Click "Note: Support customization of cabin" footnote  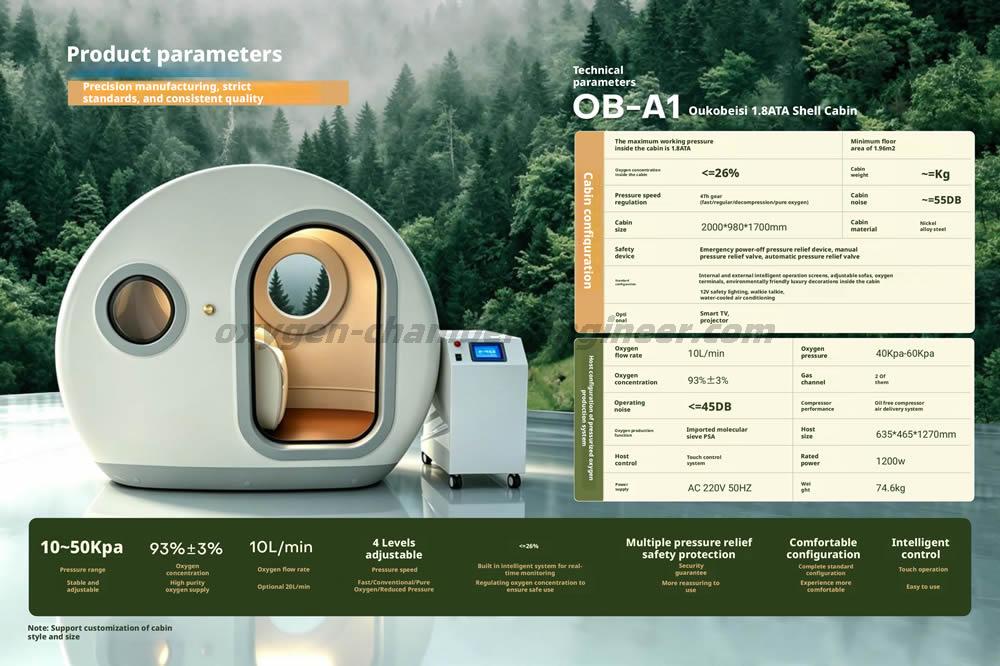click(x=99, y=632)
